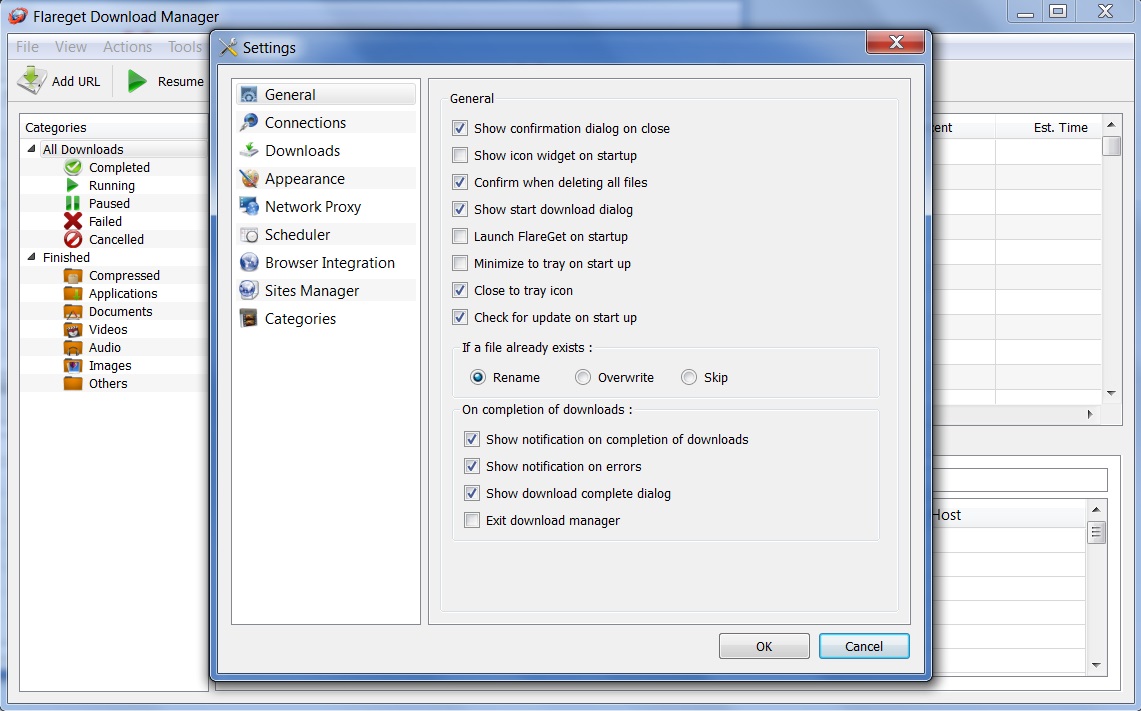Click the Appearance palette icon

pos(249,178)
